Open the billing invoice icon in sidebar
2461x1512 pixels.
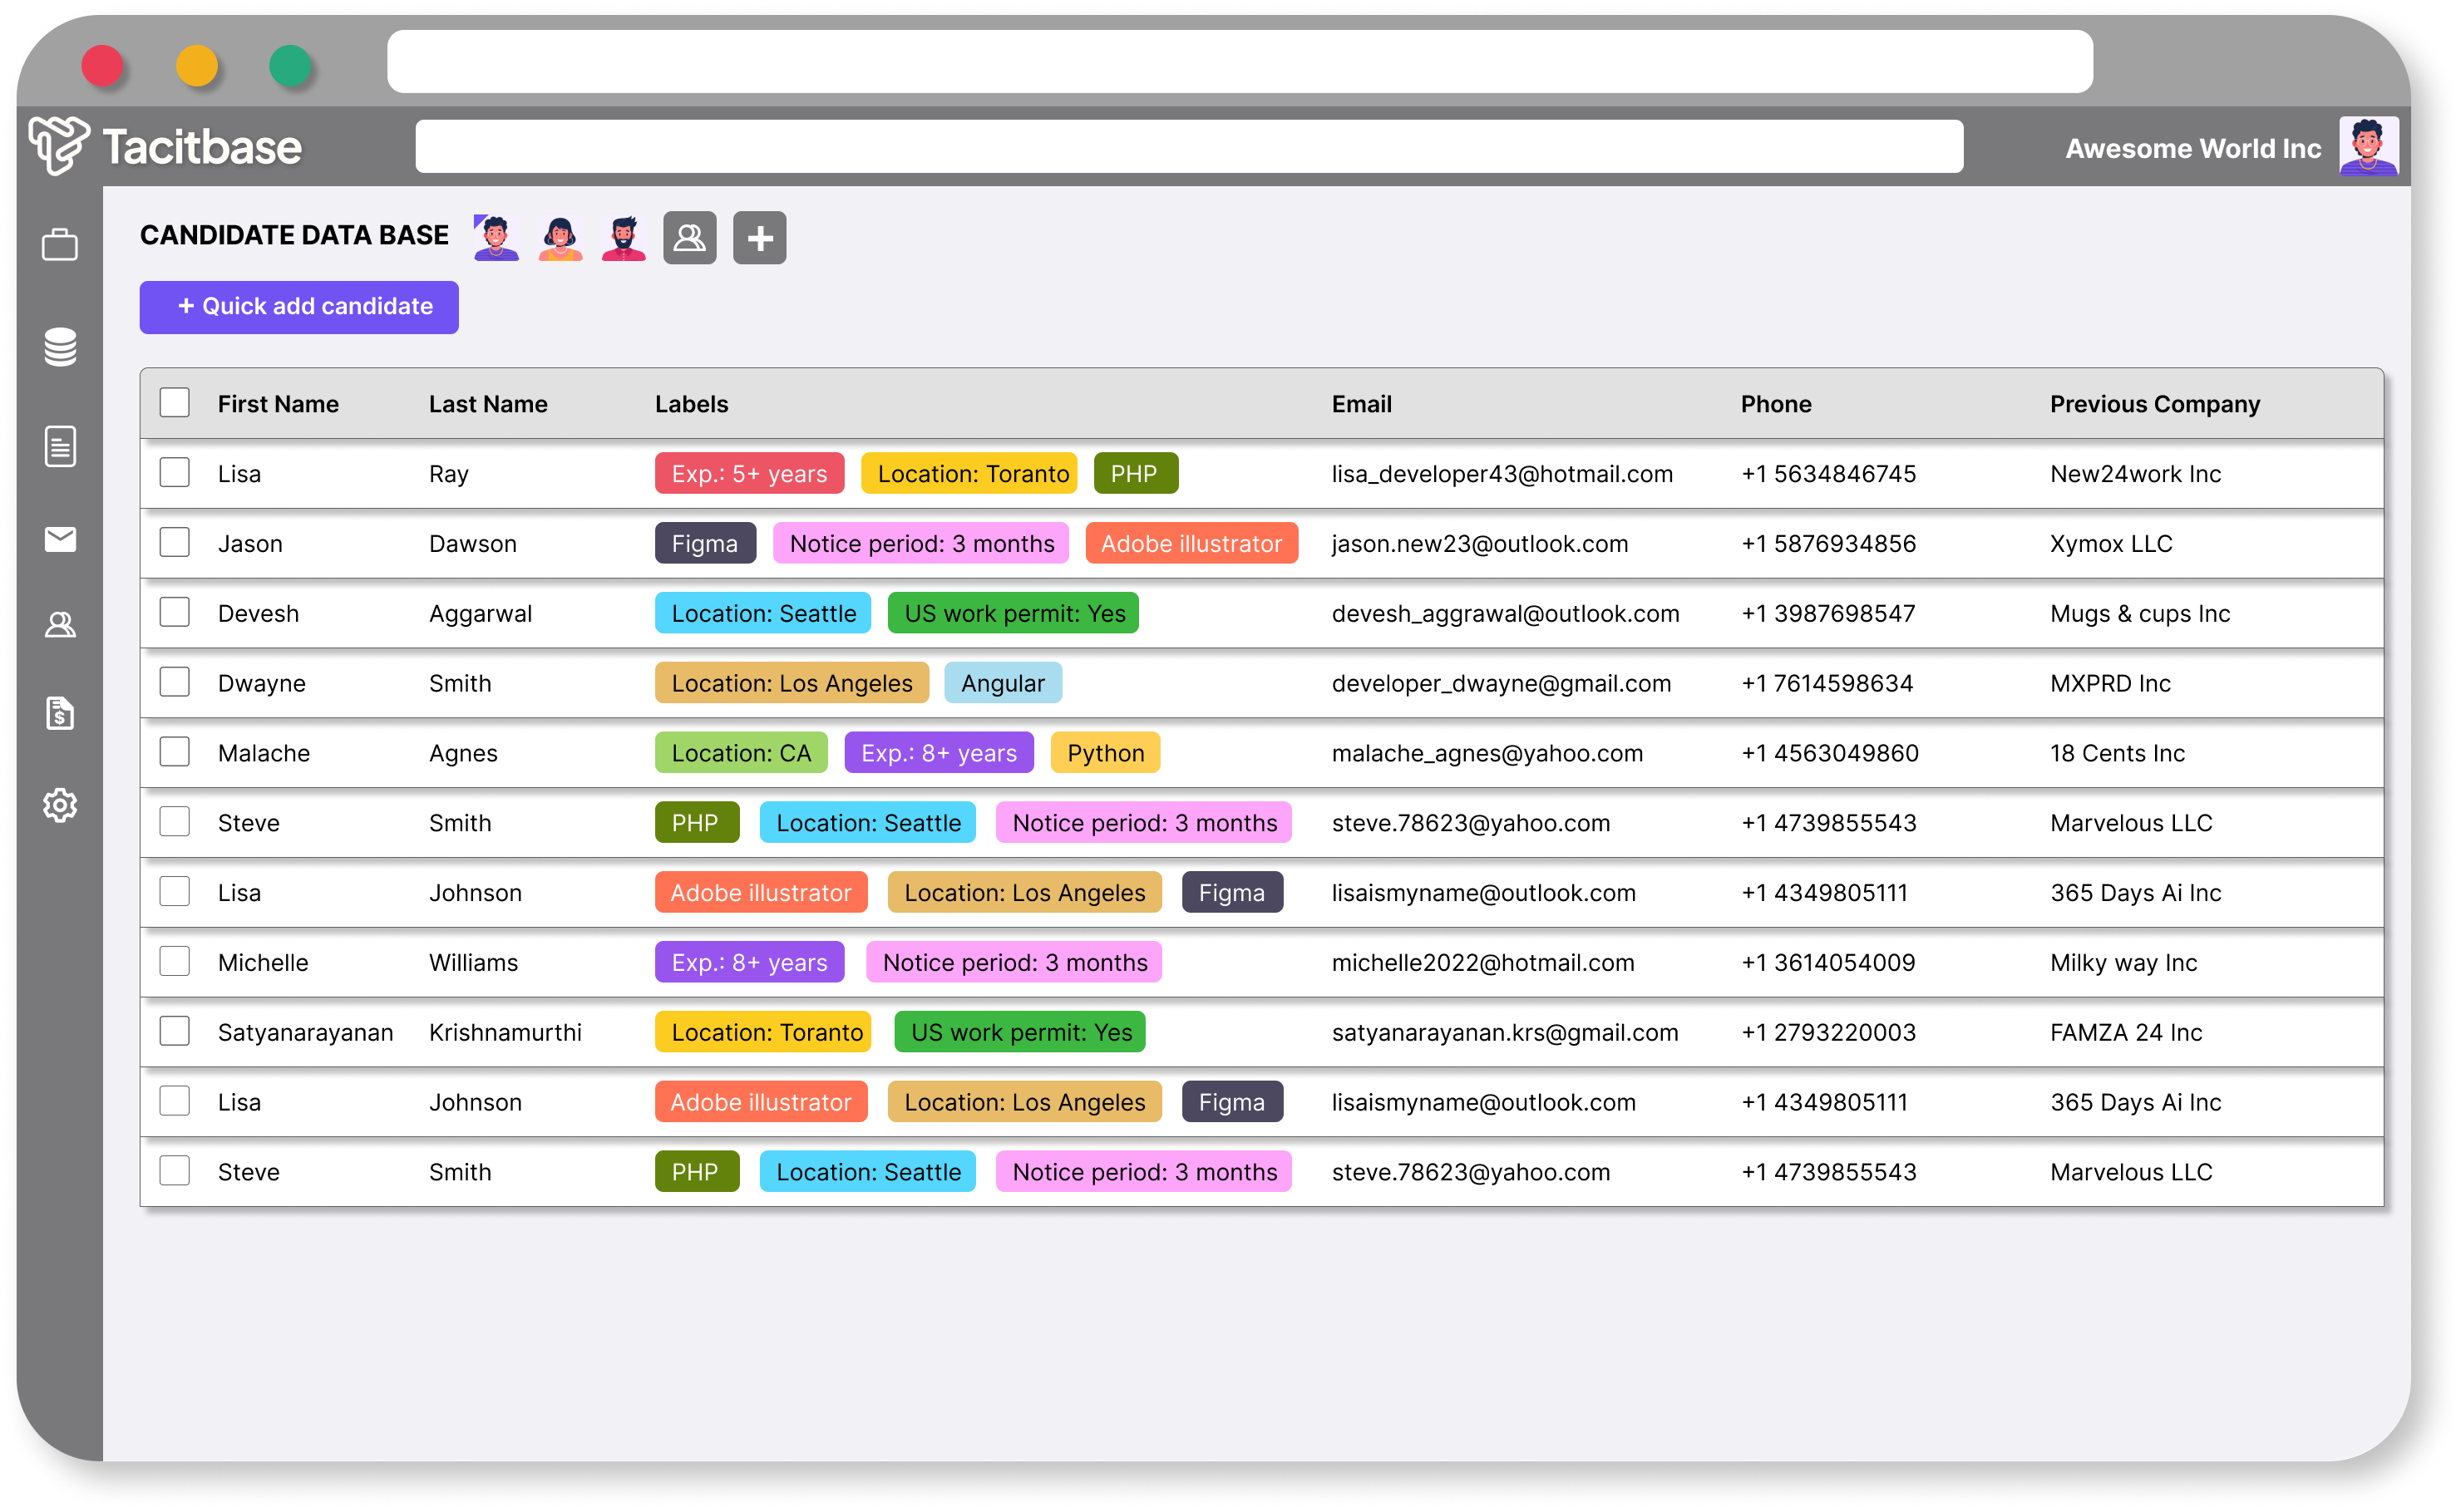[x=60, y=713]
